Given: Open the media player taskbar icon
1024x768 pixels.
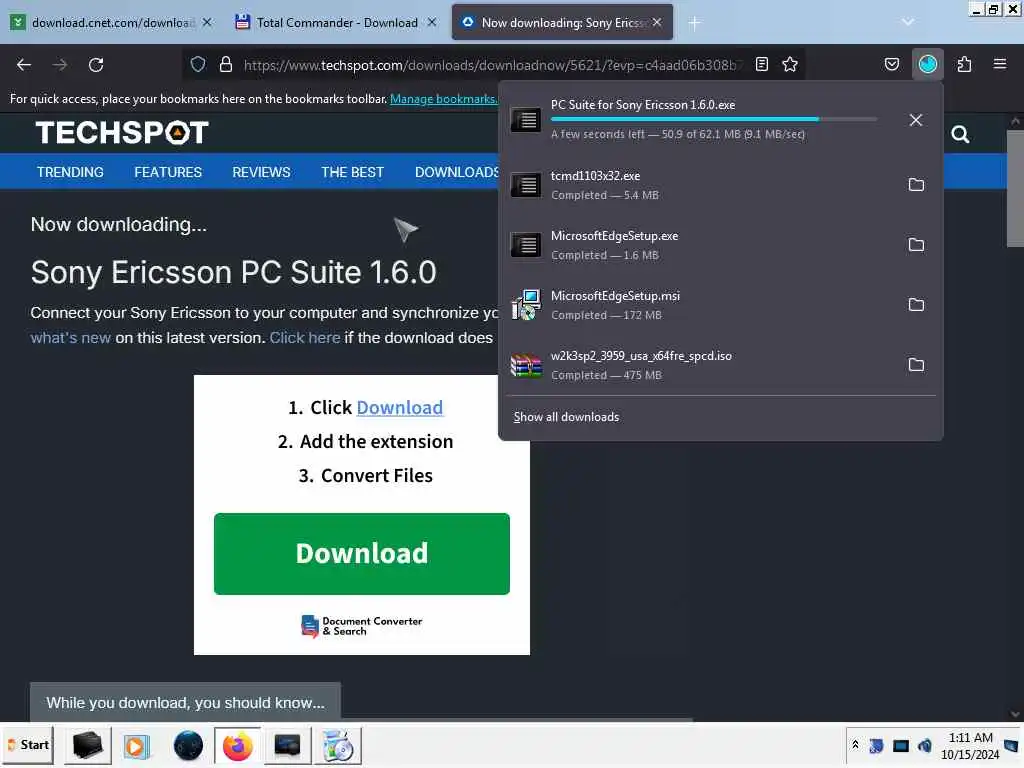Looking at the screenshot, I should (136, 746).
